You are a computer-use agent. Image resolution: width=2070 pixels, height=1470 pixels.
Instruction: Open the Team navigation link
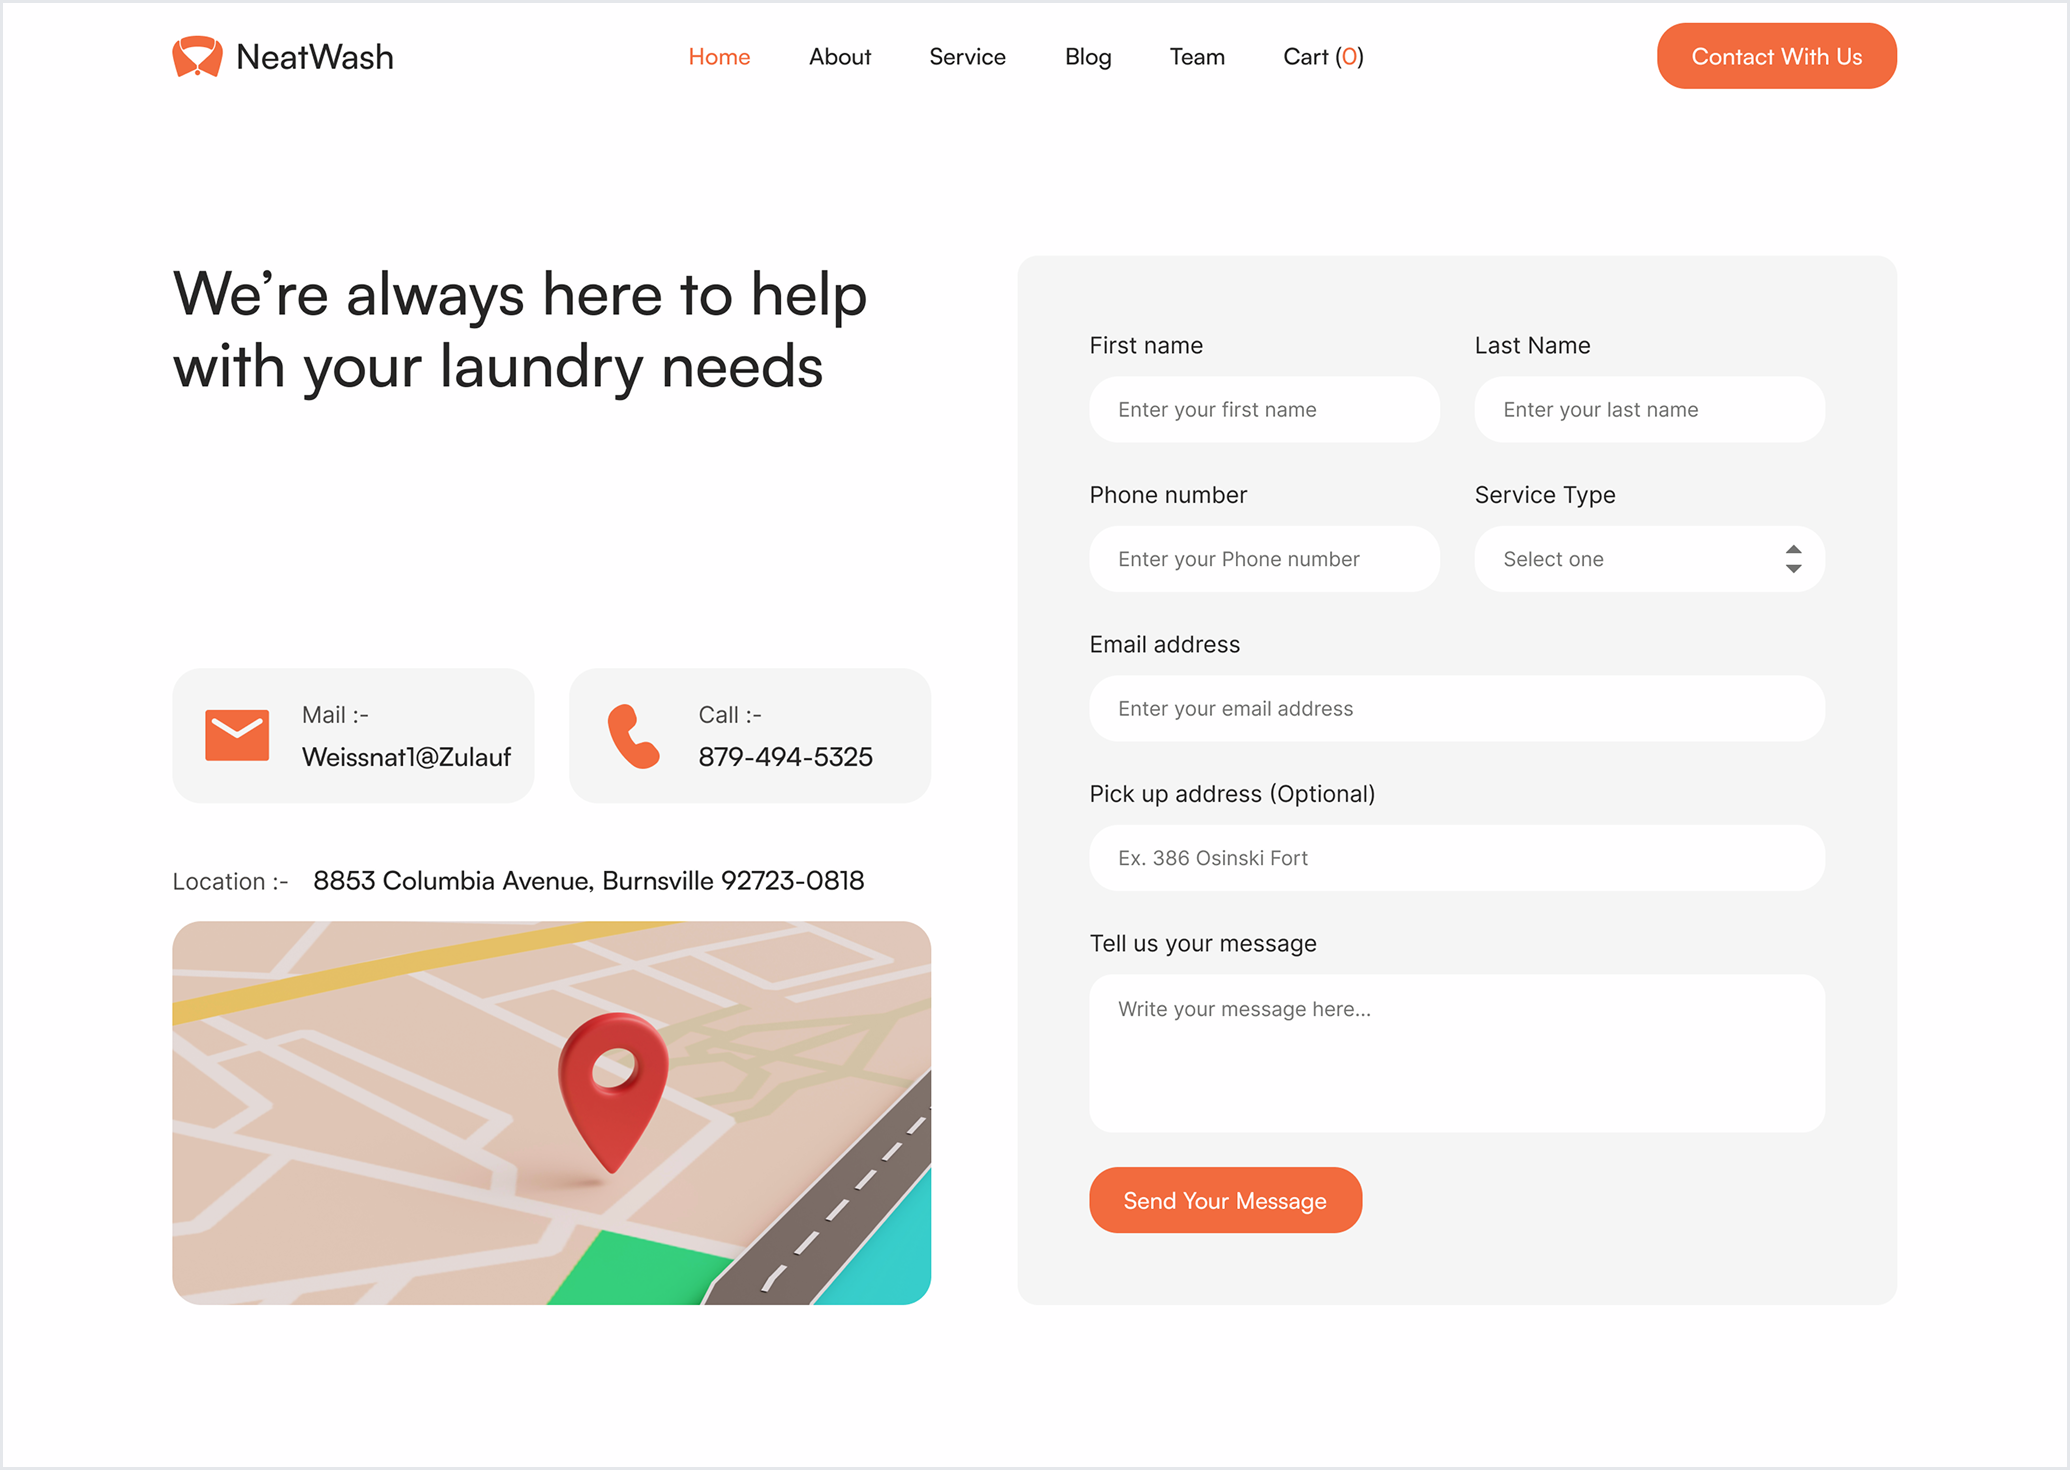1197,57
